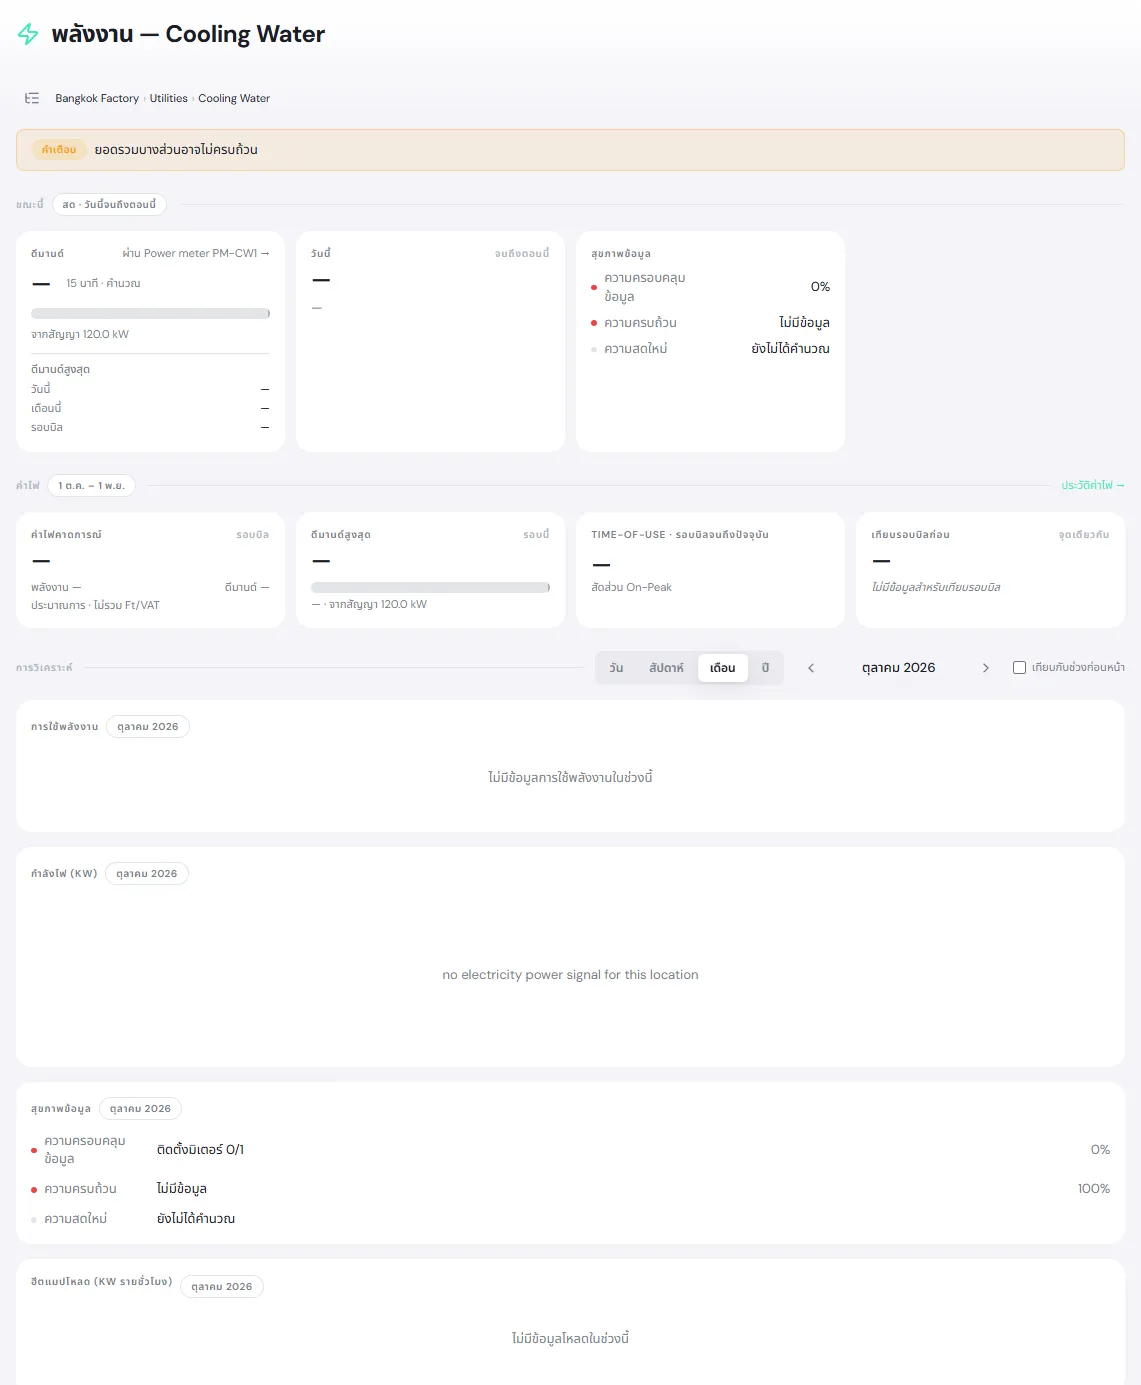Click the เทียบรอบบิลก่อน card heading
Viewport: 1141px width, 1385px height.
[910, 535]
